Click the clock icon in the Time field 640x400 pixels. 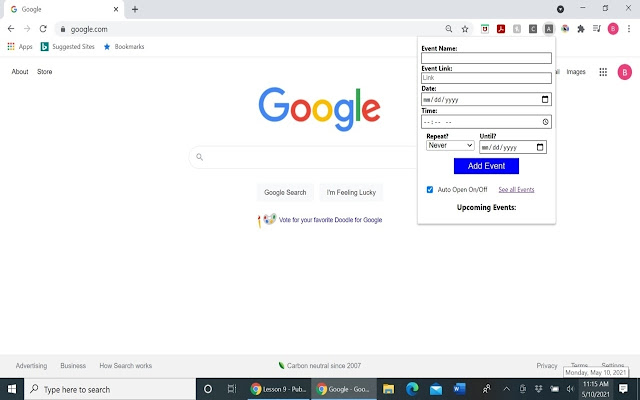[545, 122]
